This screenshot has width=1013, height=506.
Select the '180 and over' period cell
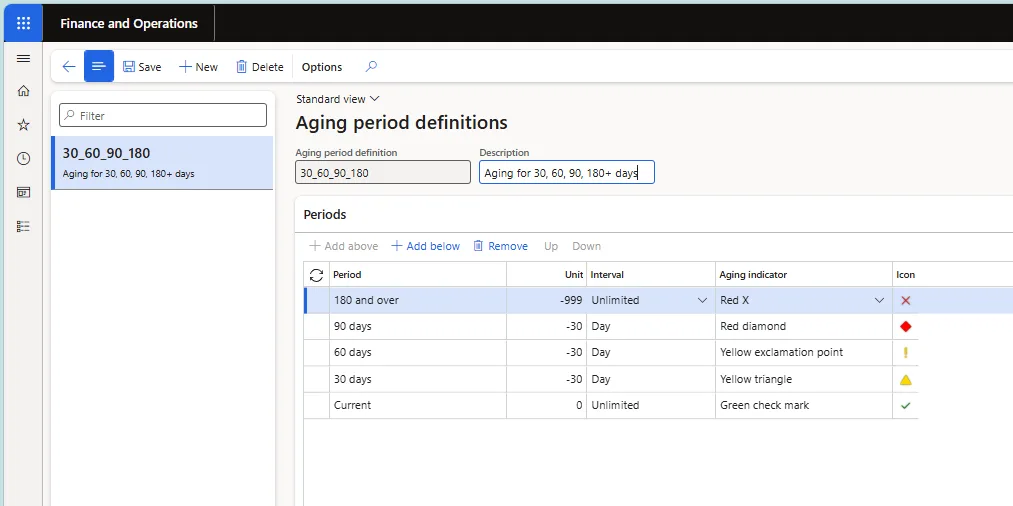(x=417, y=300)
